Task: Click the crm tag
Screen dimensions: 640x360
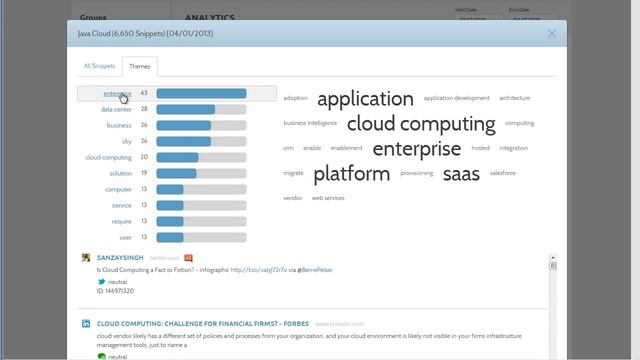Action: 288,148
